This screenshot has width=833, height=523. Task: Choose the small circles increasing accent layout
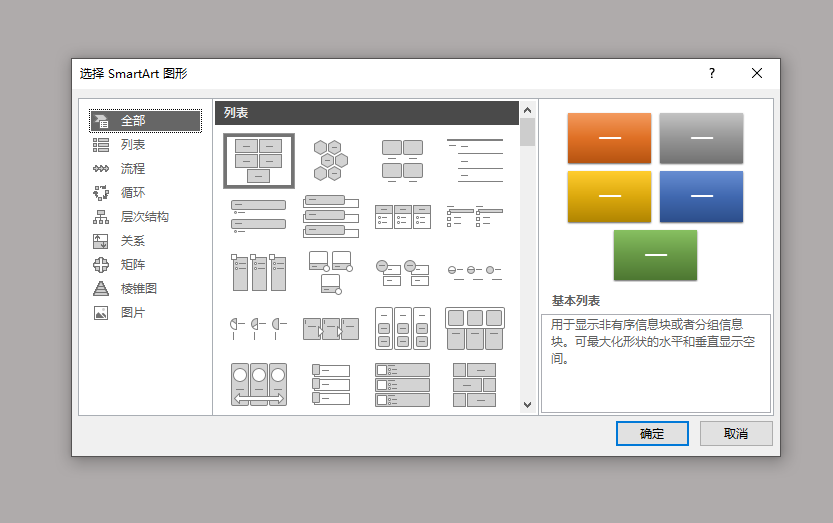click(475, 272)
